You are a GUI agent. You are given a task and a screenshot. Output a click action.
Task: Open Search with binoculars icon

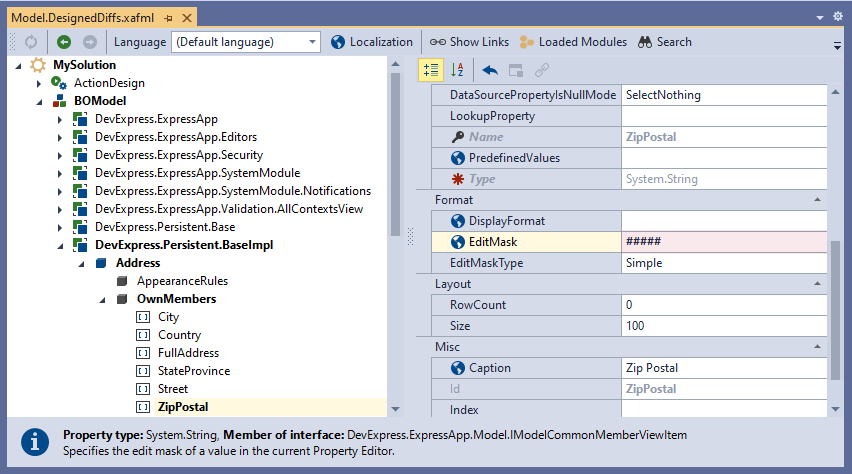(665, 42)
